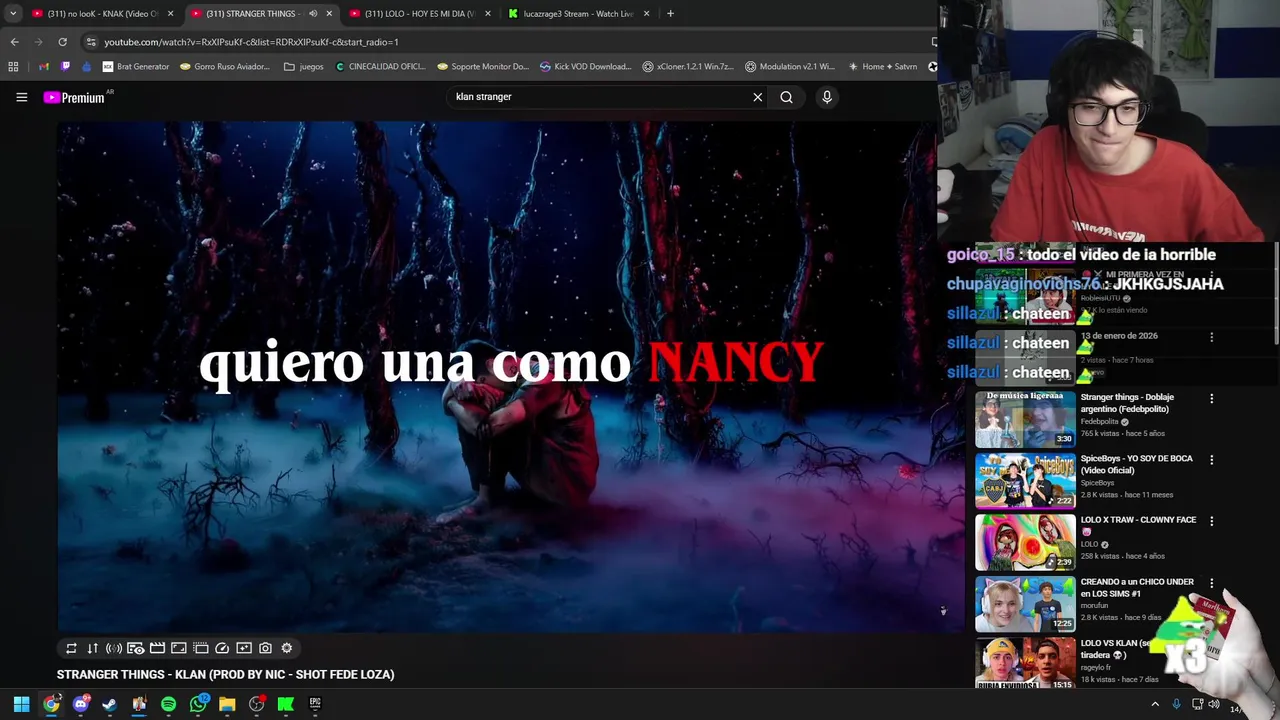Open the enhancer settings gear icon

[x=287, y=648]
